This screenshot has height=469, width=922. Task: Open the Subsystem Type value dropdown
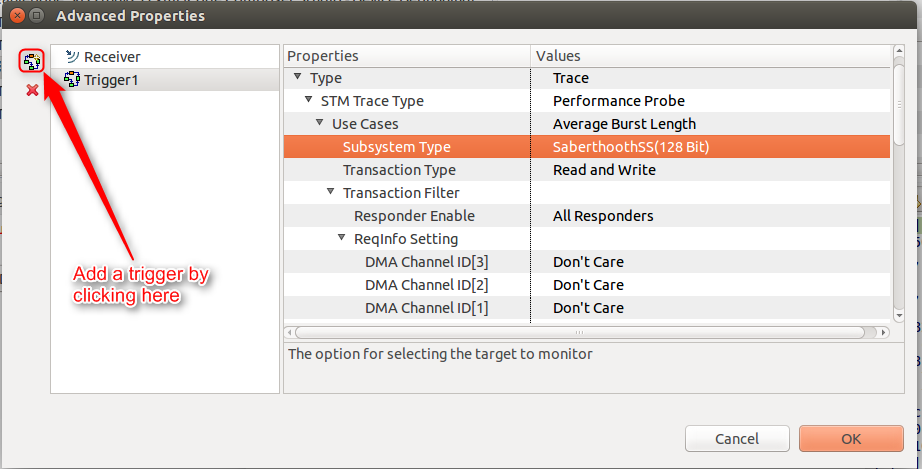[710, 147]
